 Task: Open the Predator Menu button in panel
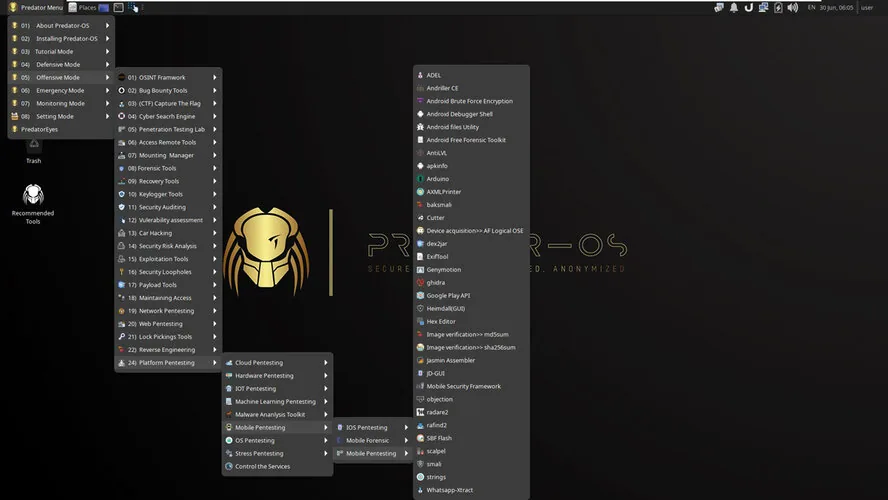tap(36, 7)
